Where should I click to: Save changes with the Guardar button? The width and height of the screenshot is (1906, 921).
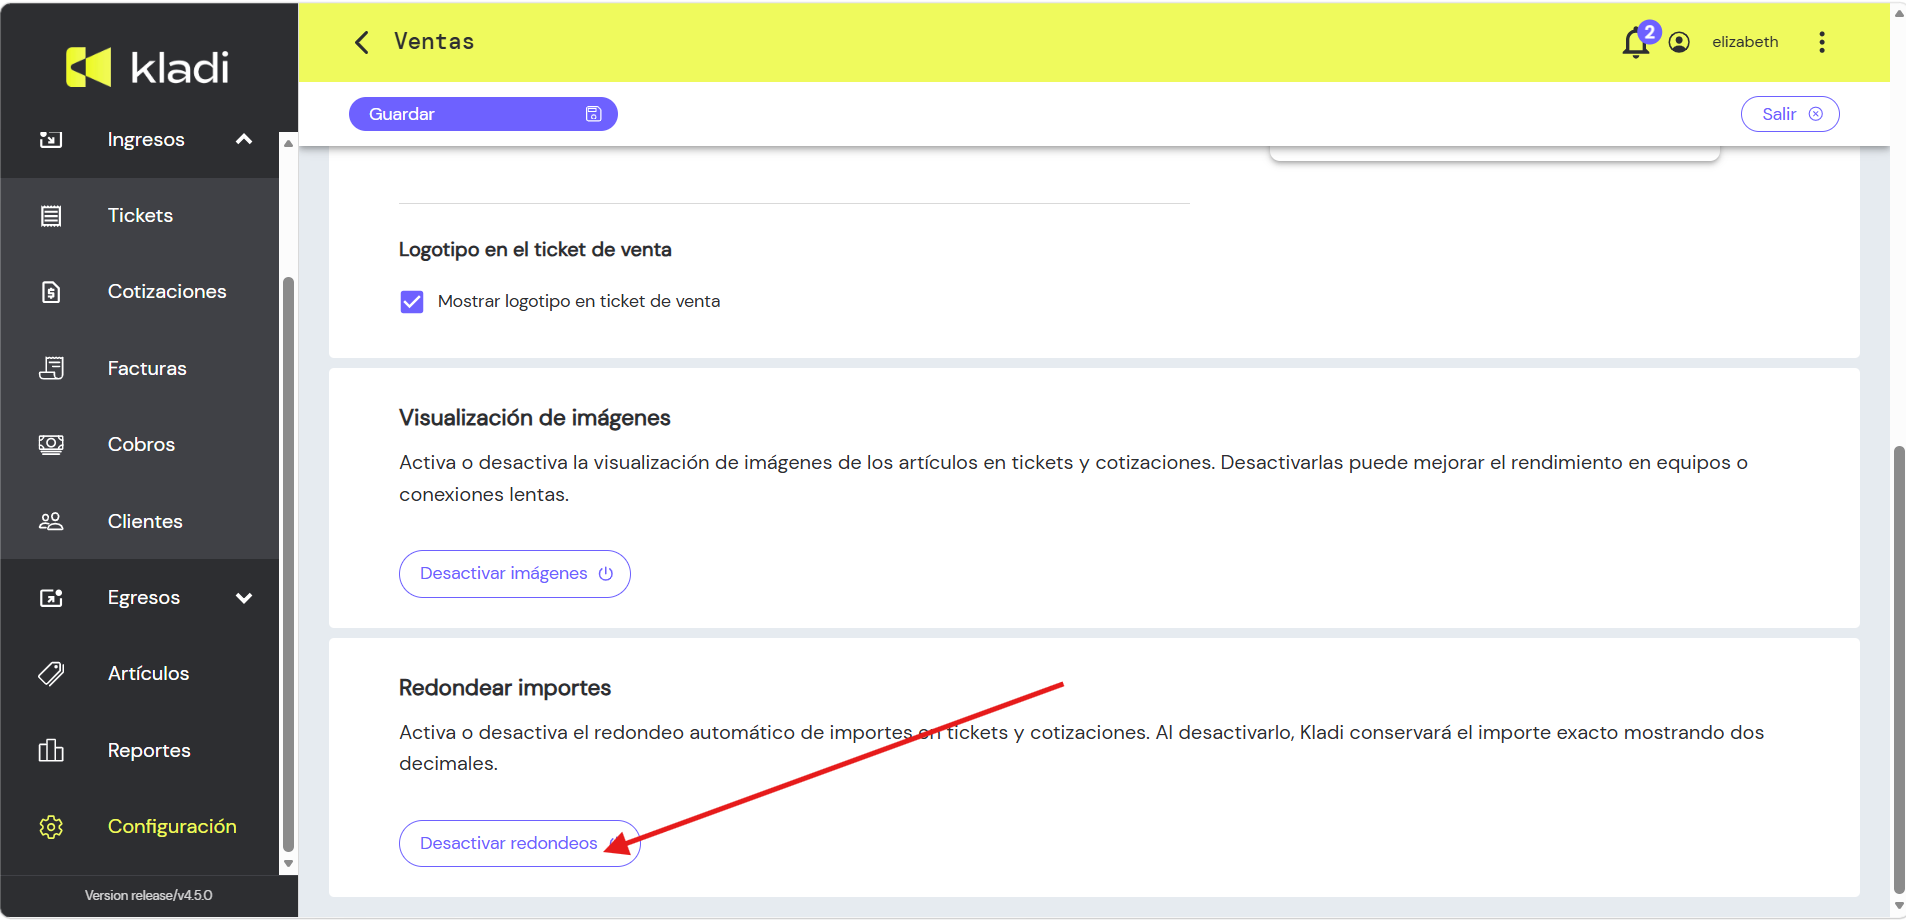tap(483, 114)
